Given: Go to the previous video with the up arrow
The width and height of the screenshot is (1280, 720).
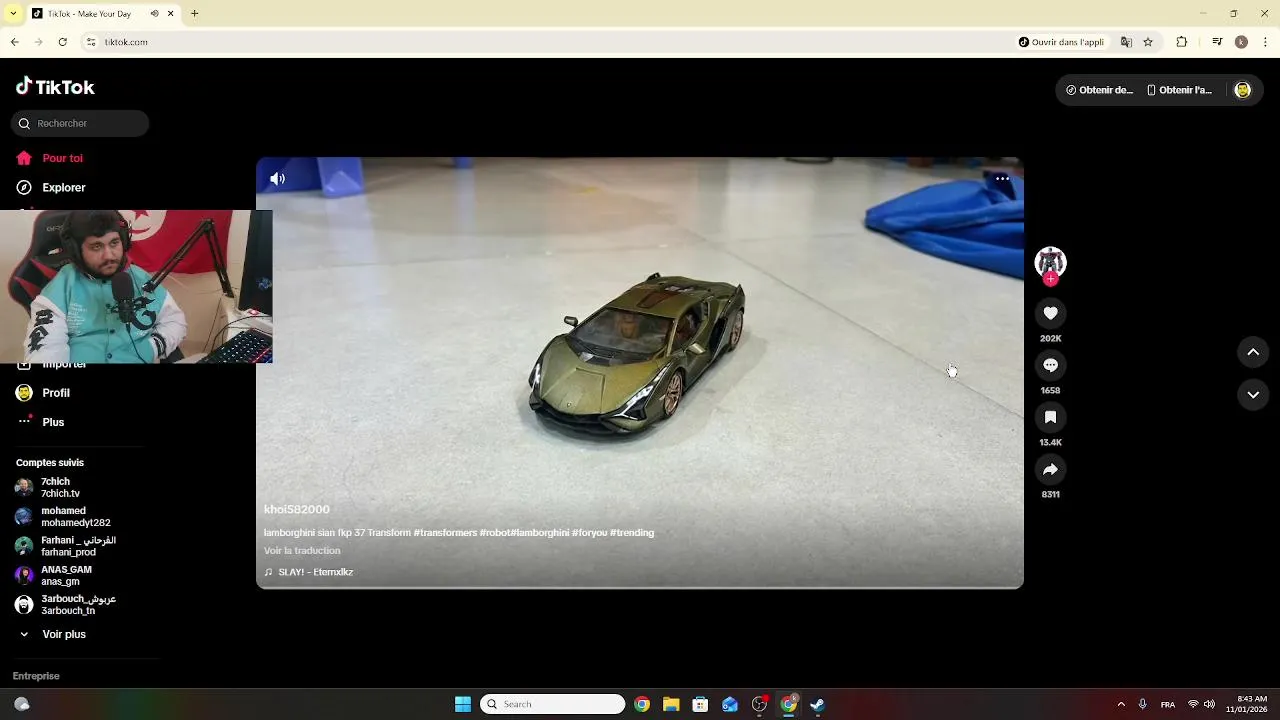Looking at the screenshot, I should click(1253, 352).
